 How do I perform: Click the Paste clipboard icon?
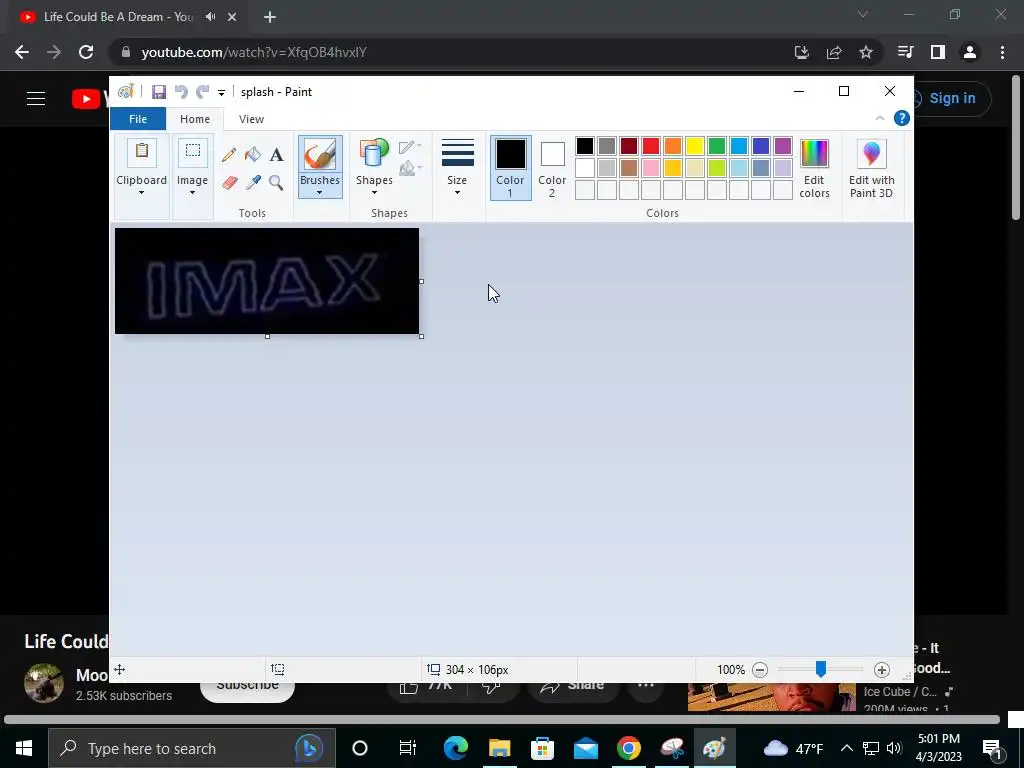tap(141, 153)
